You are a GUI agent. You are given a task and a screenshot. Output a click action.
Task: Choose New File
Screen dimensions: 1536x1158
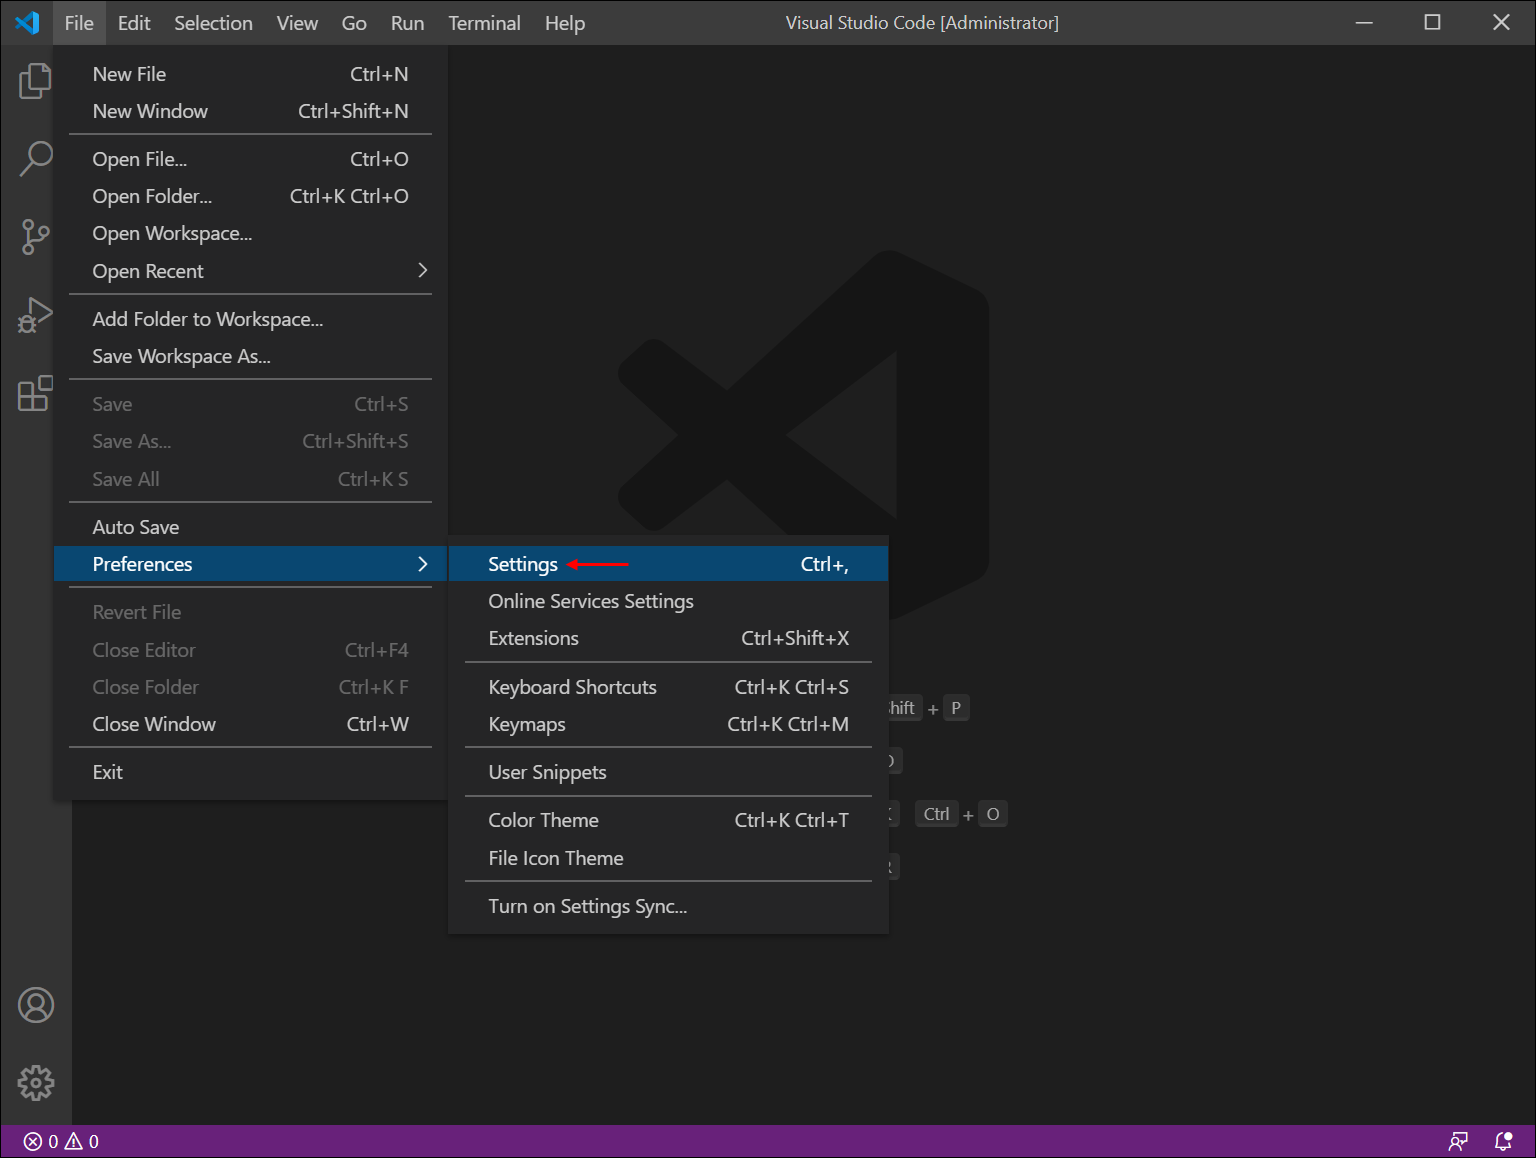coord(250,74)
